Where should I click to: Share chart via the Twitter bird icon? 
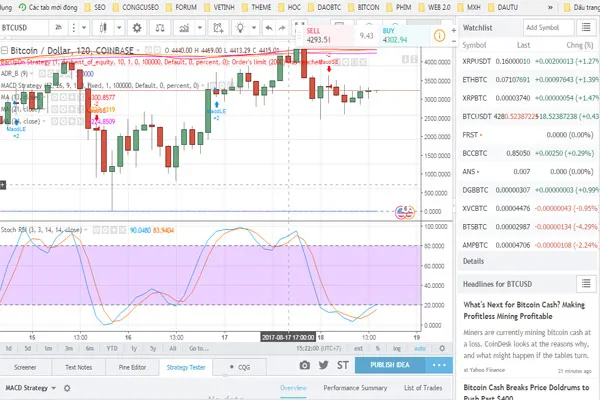pyautogui.click(x=323, y=365)
